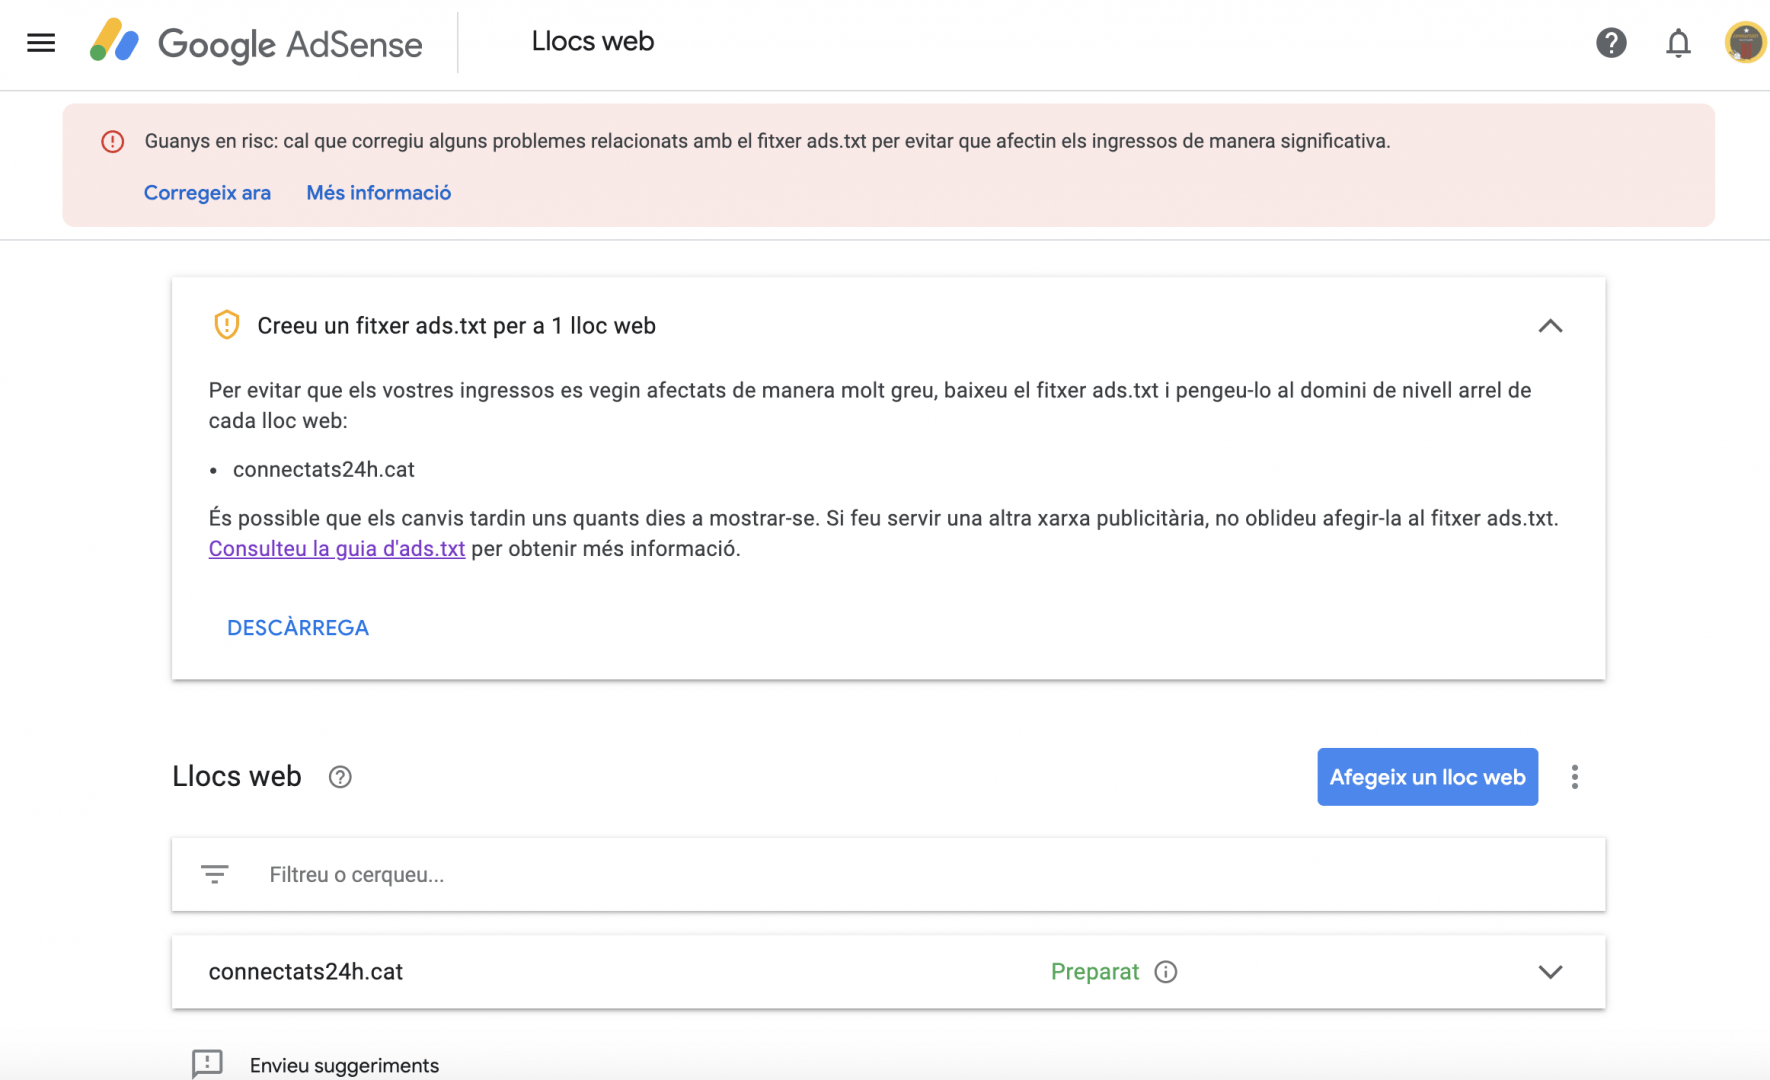Viewport: 1770px width, 1080px height.
Task: Click the green Preparat status text
Action: (x=1095, y=972)
